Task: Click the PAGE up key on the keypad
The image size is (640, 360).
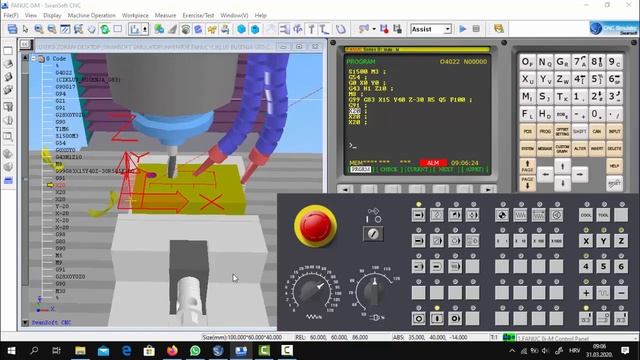Action: pos(527,166)
